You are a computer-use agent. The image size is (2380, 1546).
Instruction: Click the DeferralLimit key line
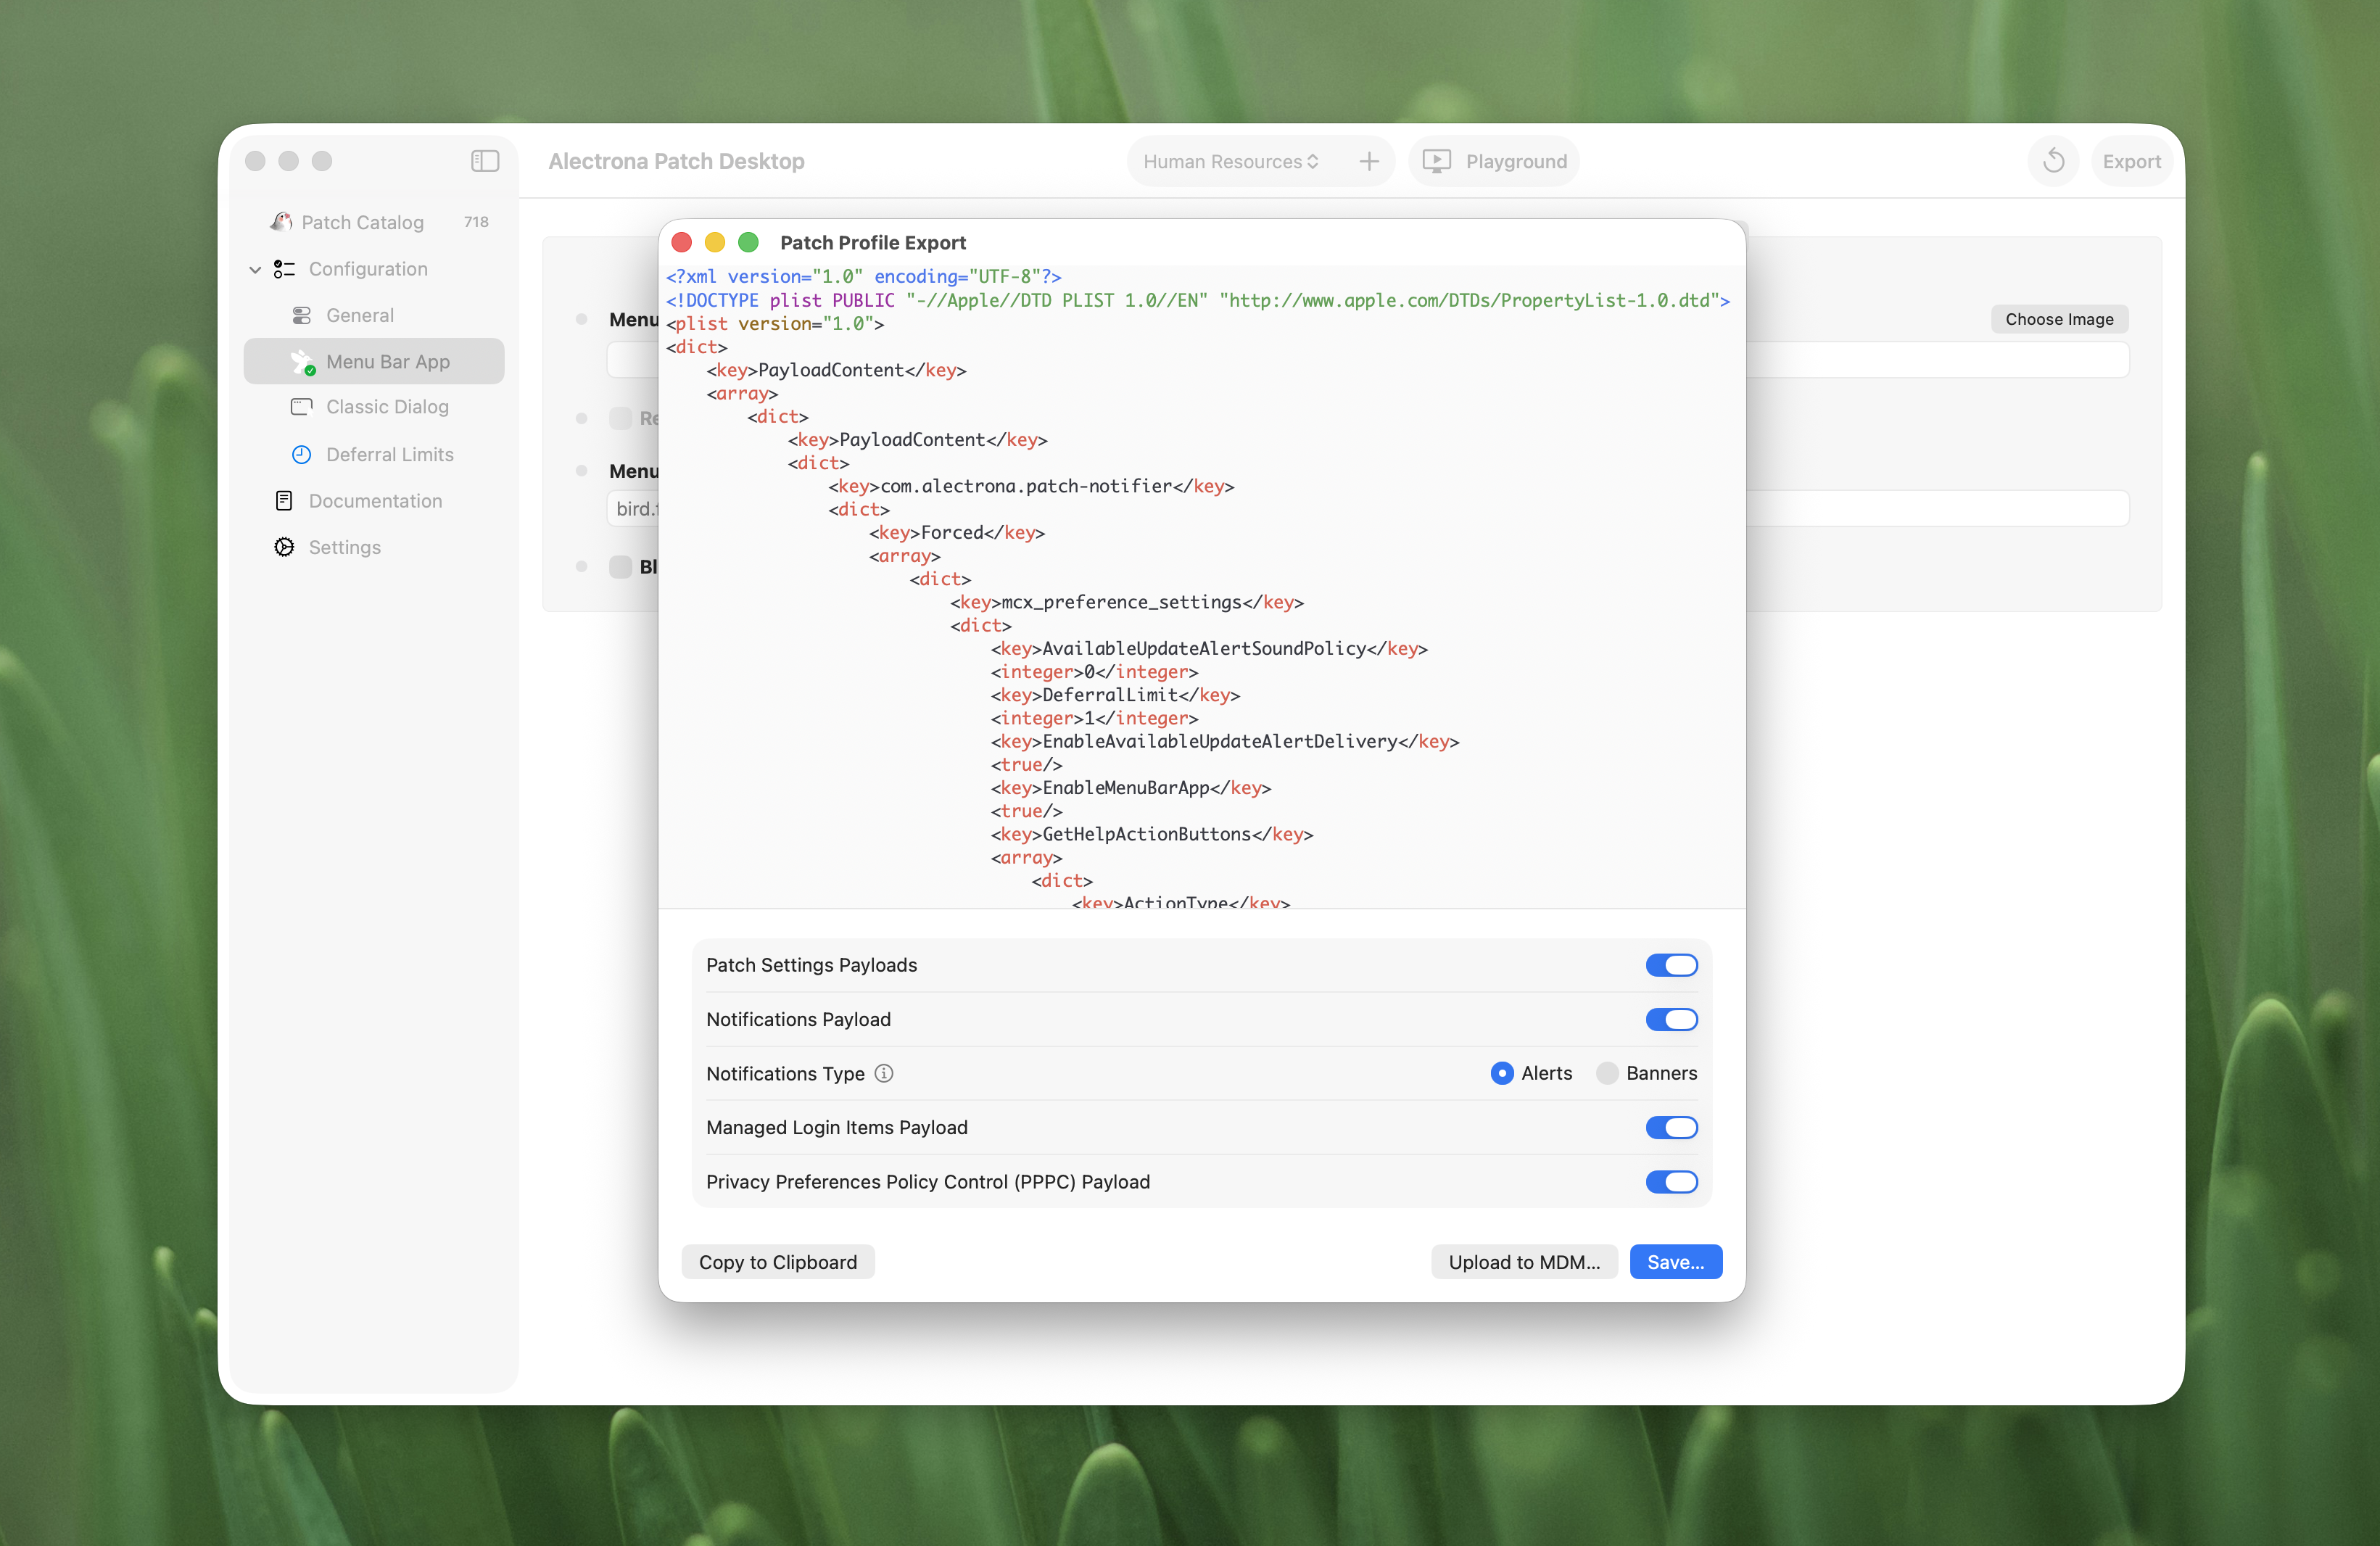point(1115,695)
